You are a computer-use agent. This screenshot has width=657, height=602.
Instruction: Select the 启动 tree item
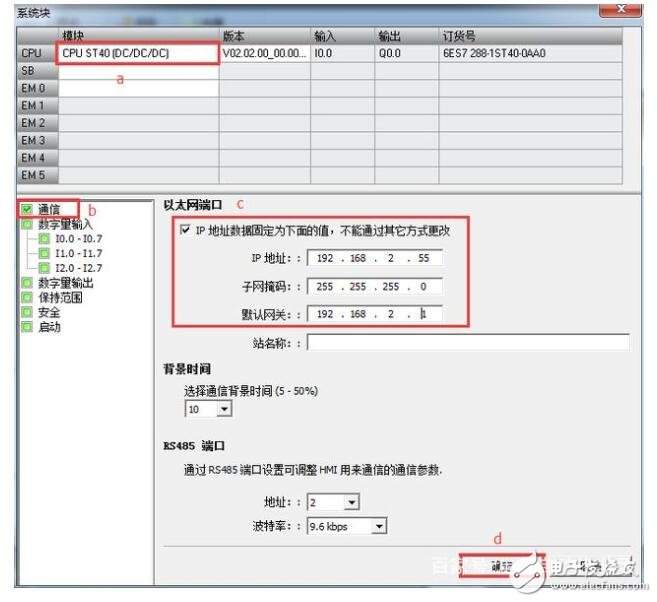click(x=49, y=327)
